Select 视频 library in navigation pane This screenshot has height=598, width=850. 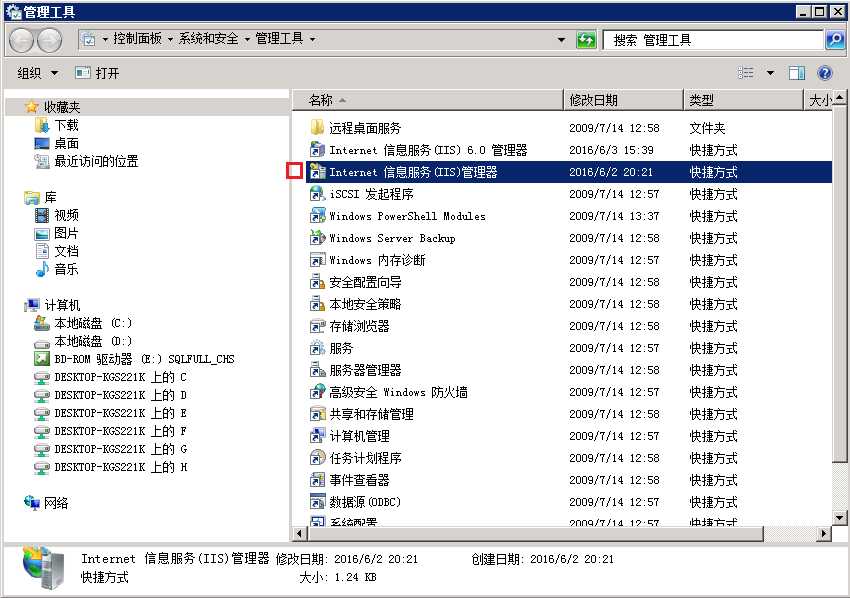pos(66,215)
